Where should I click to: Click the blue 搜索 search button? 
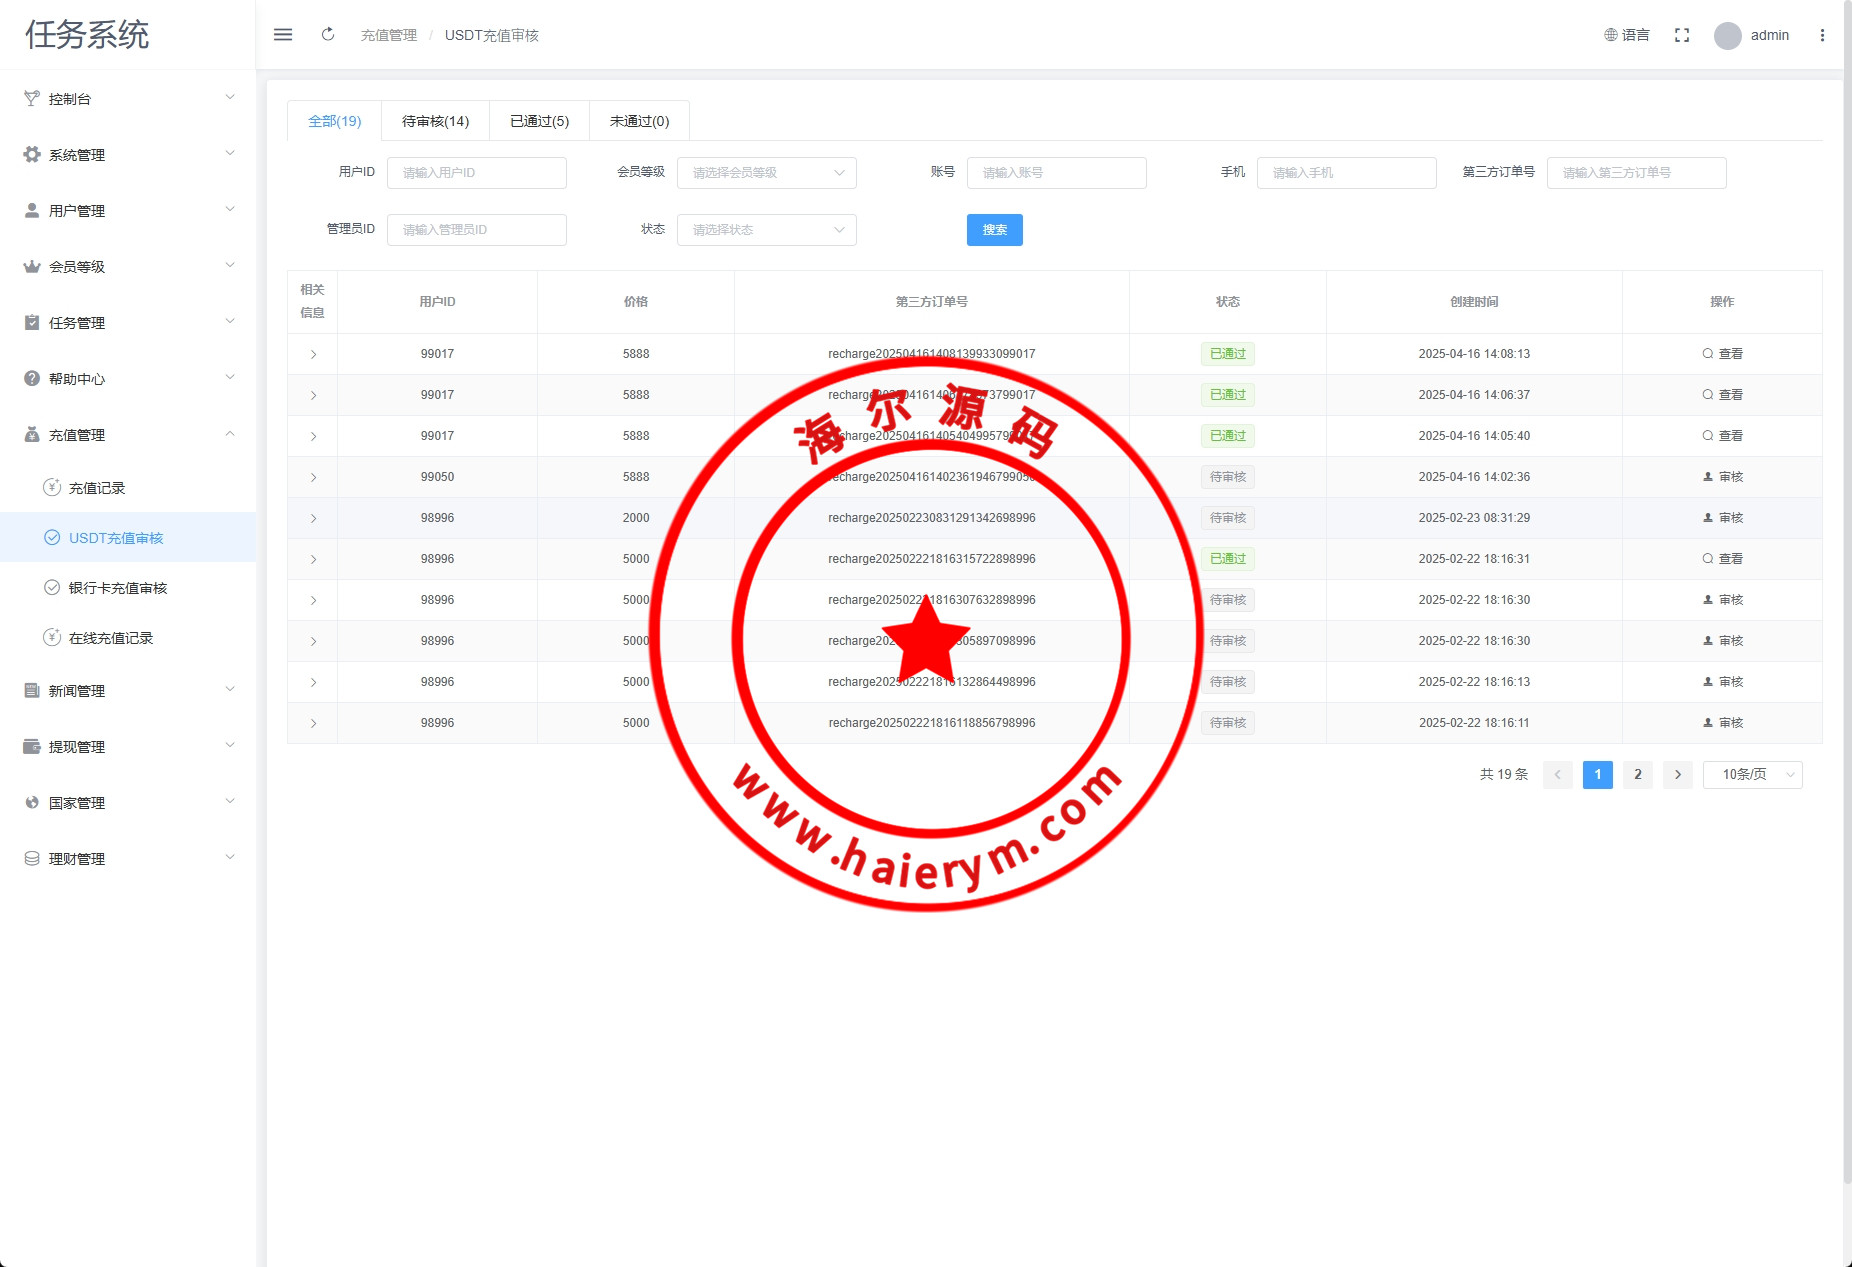994,230
